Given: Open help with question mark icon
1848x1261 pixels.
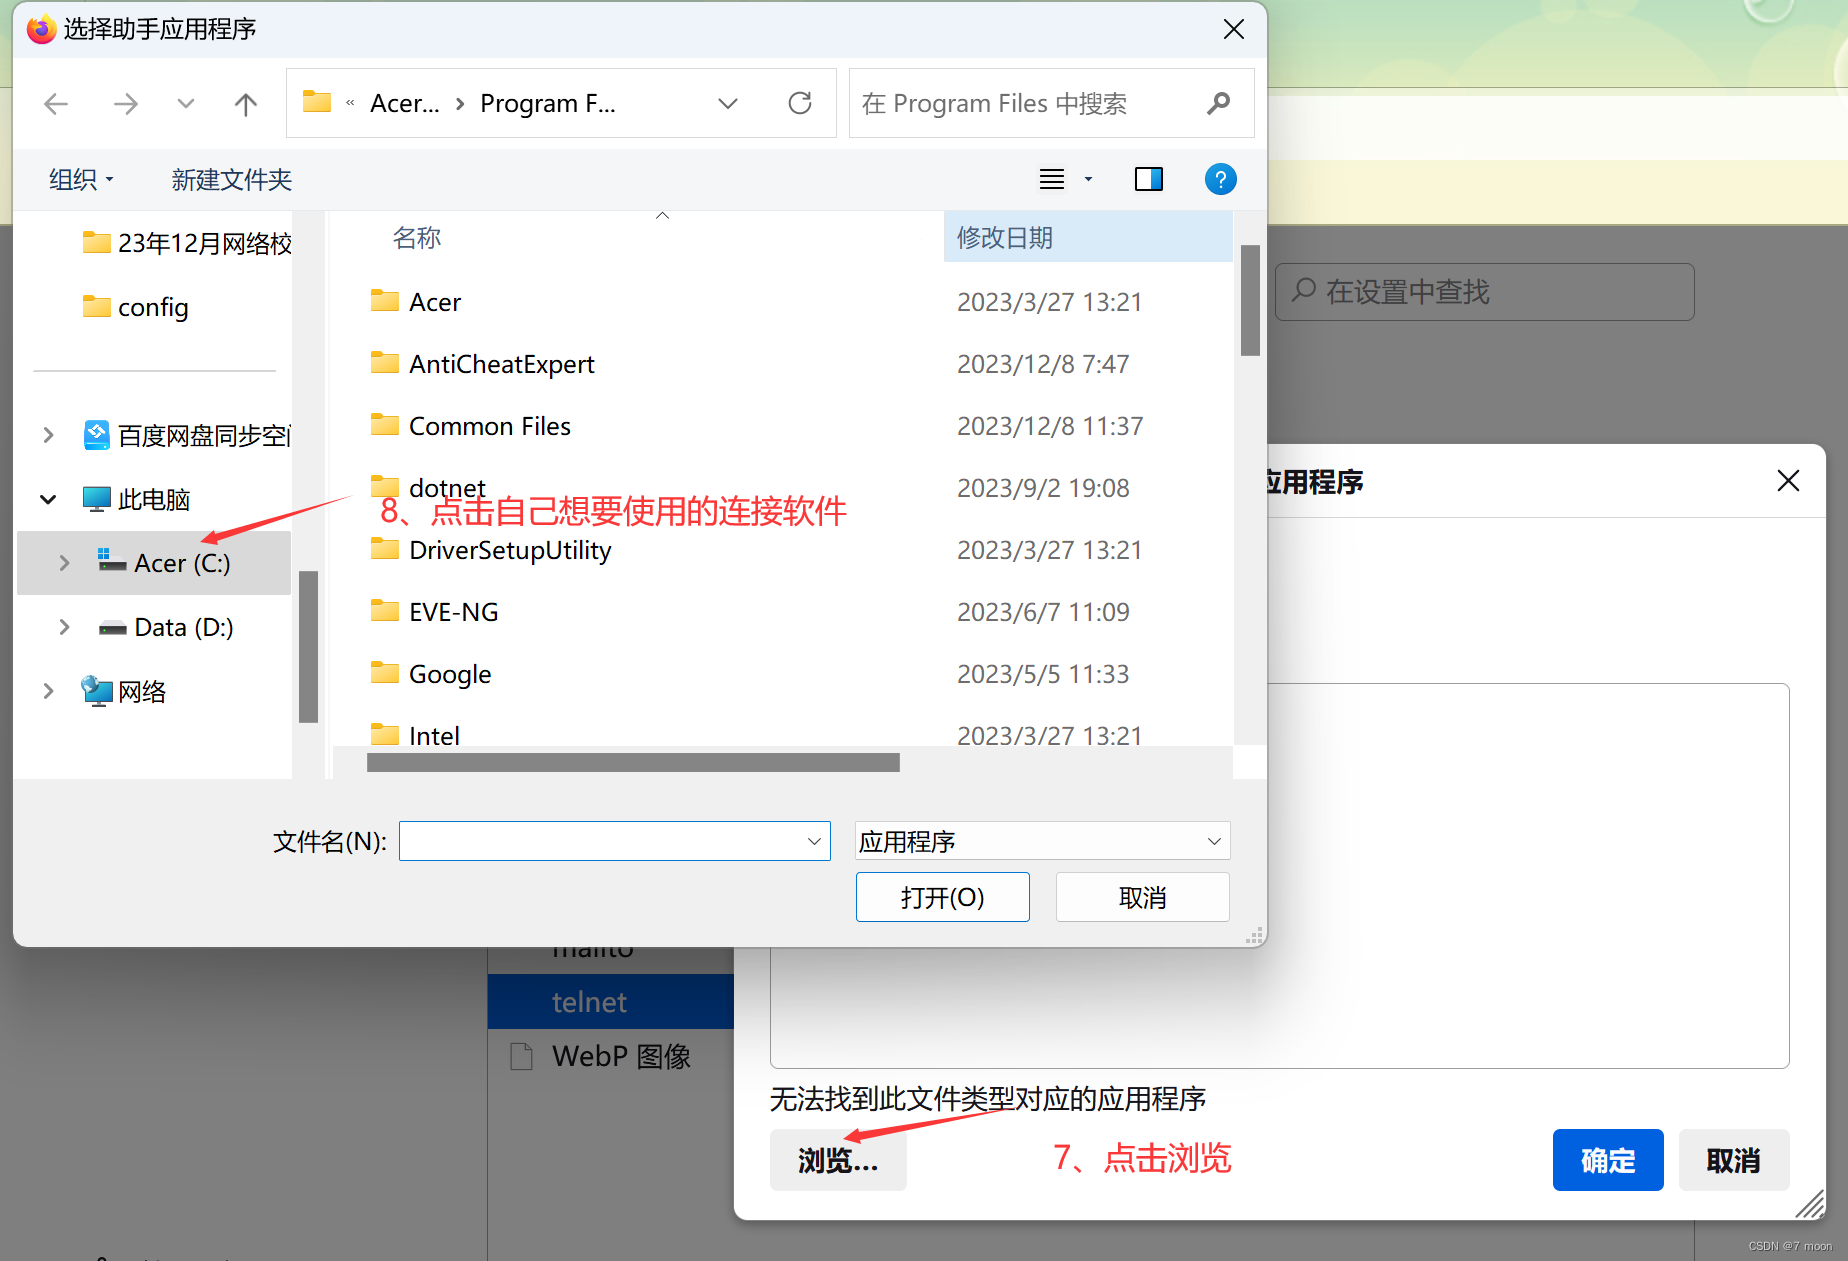Looking at the screenshot, I should [1221, 179].
